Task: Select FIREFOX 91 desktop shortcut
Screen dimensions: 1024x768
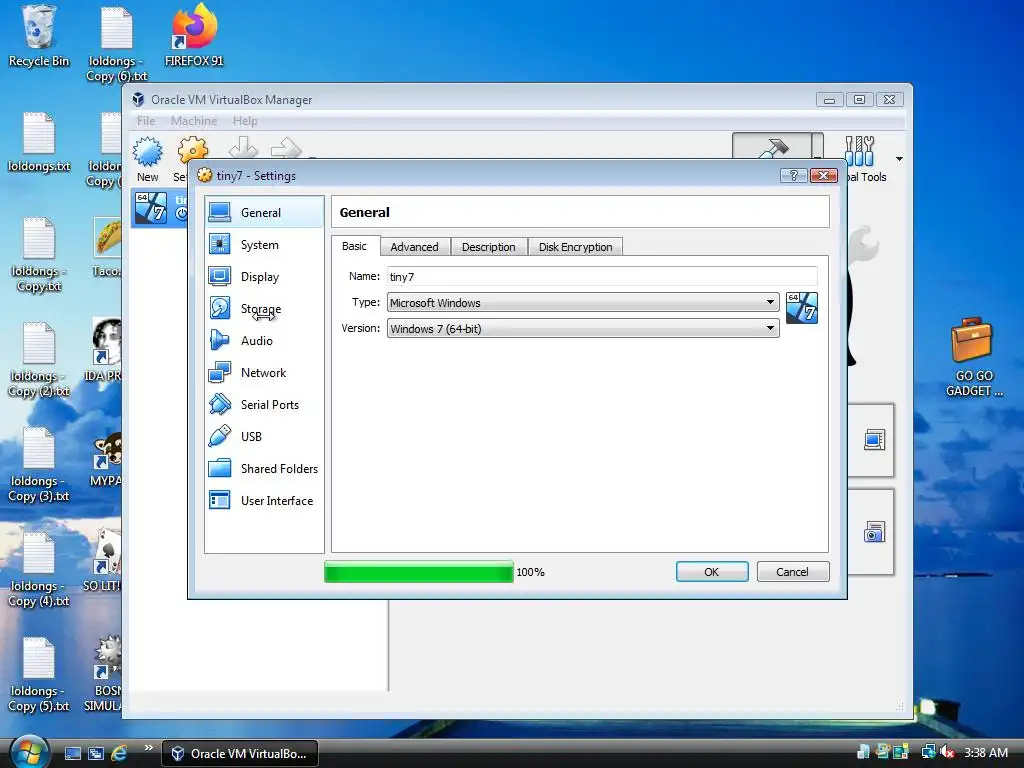Action: click(x=194, y=36)
